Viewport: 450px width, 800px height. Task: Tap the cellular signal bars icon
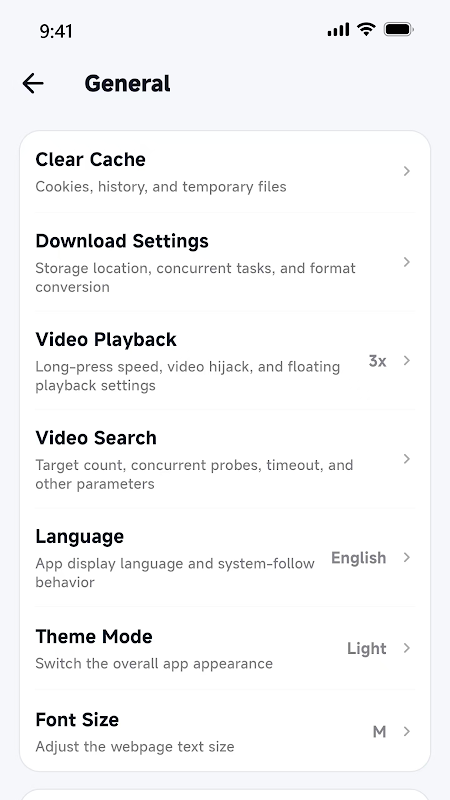(x=338, y=30)
